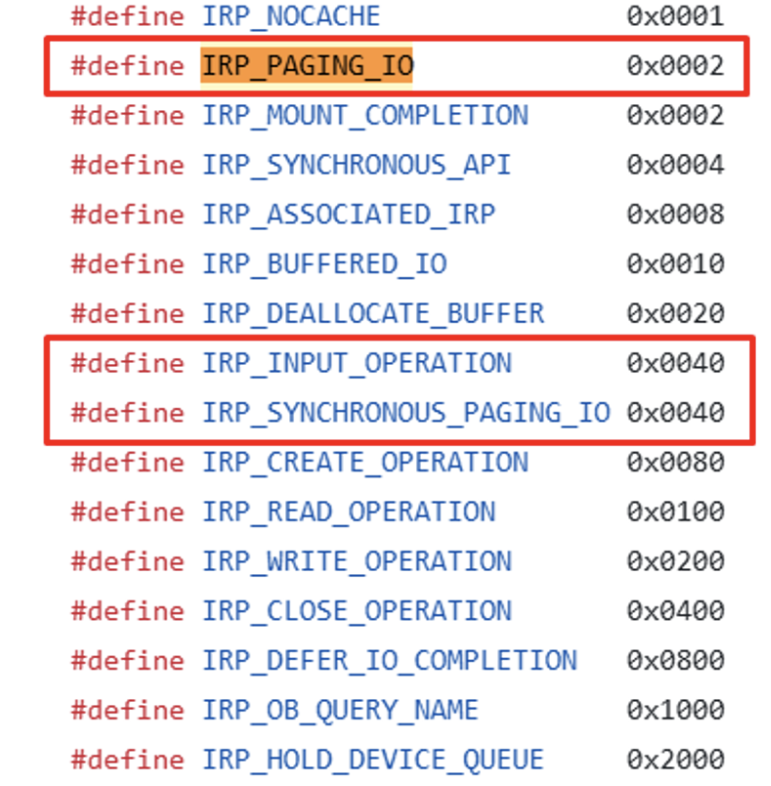Click the IRP_OB_QUERY_NAME macro name
The image size is (771, 786).
click(x=340, y=710)
